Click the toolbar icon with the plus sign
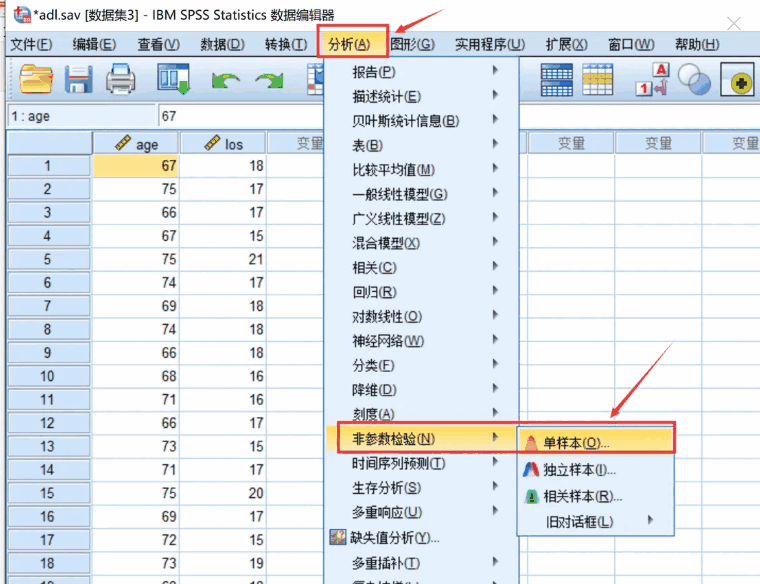 click(x=738, y=80)
